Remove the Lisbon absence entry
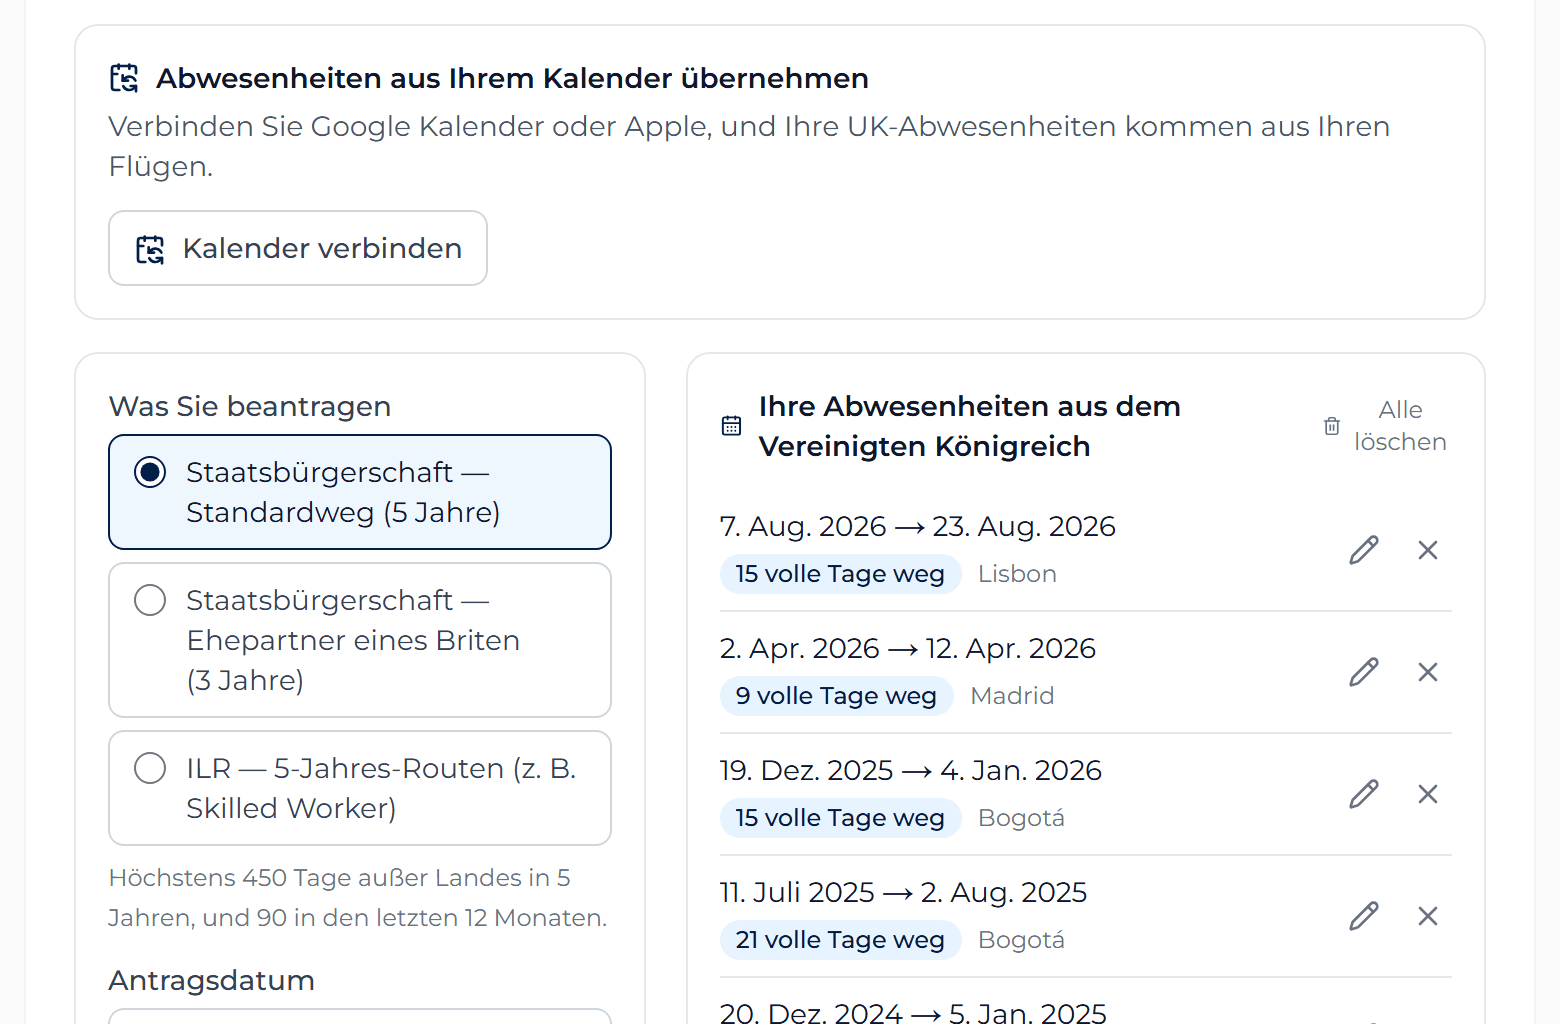Screen dimensions: 1560x1024 pyautogui.click(x=1428, y=550)
